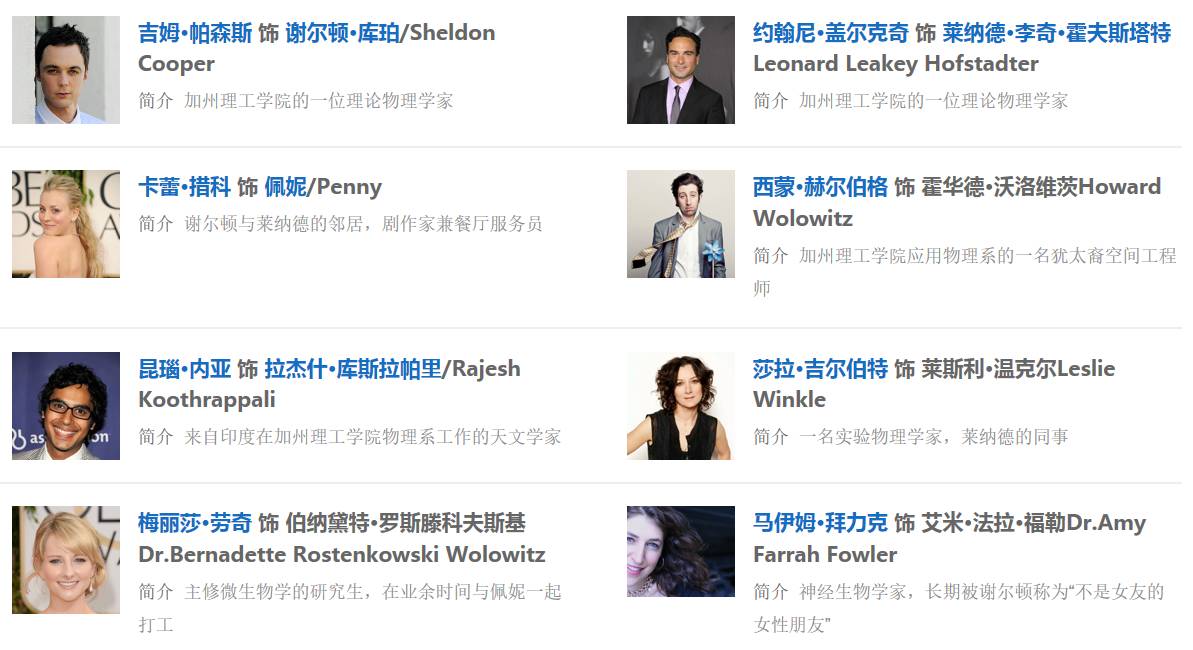
Task: Open the photo beside 谢尔顿·库珀 Sheldon Cooper
Action: pos(66,70)
